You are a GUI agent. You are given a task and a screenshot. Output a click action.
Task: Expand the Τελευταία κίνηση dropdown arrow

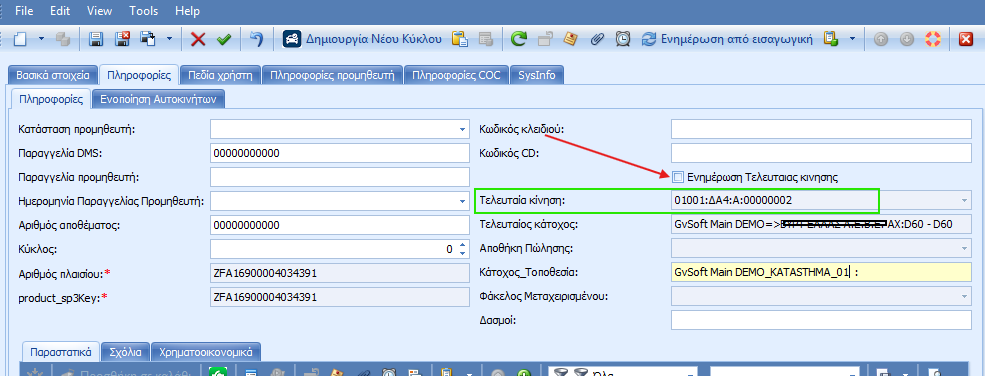pyautogui.click(x=964, y=200)
